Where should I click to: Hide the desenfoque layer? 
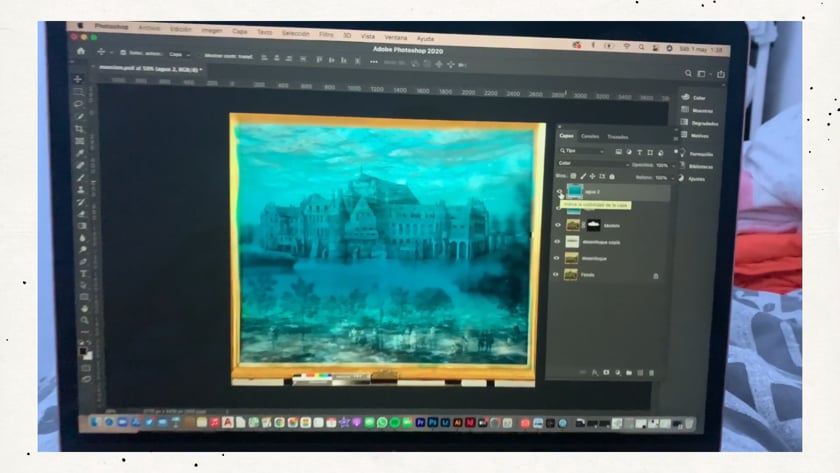(556, 258)
